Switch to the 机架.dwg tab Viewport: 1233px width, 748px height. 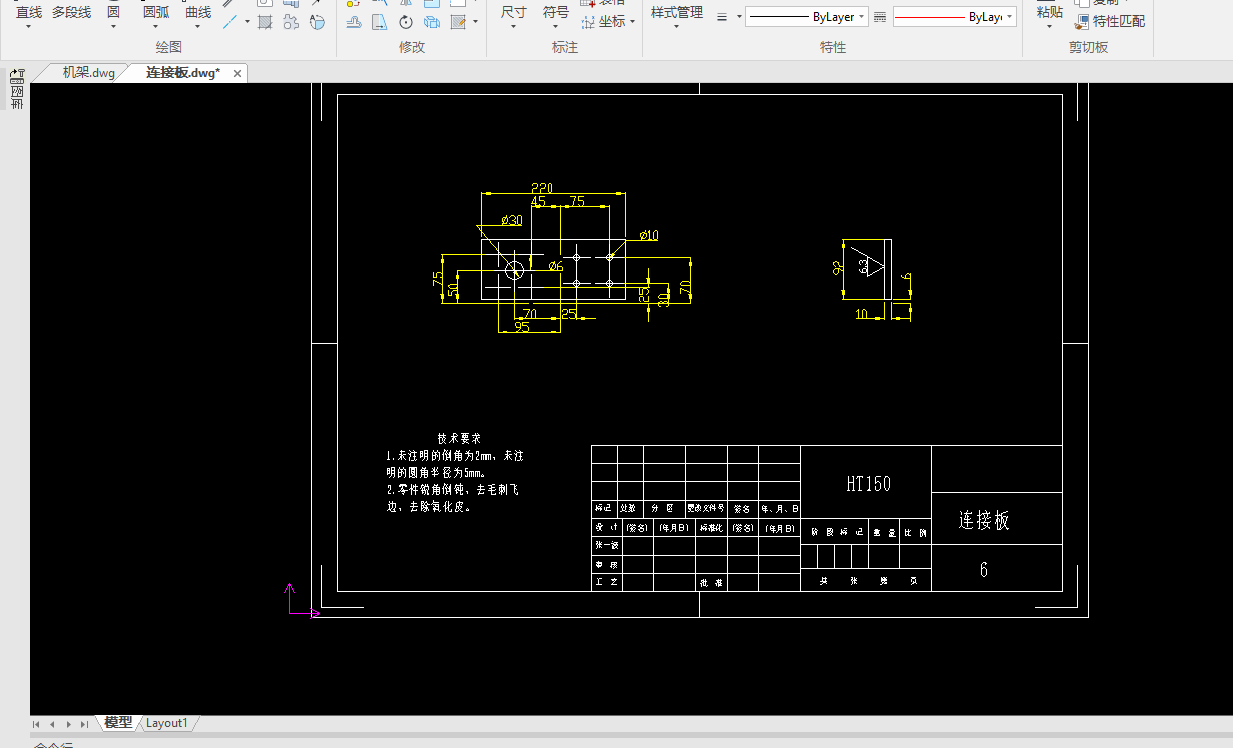88,72
